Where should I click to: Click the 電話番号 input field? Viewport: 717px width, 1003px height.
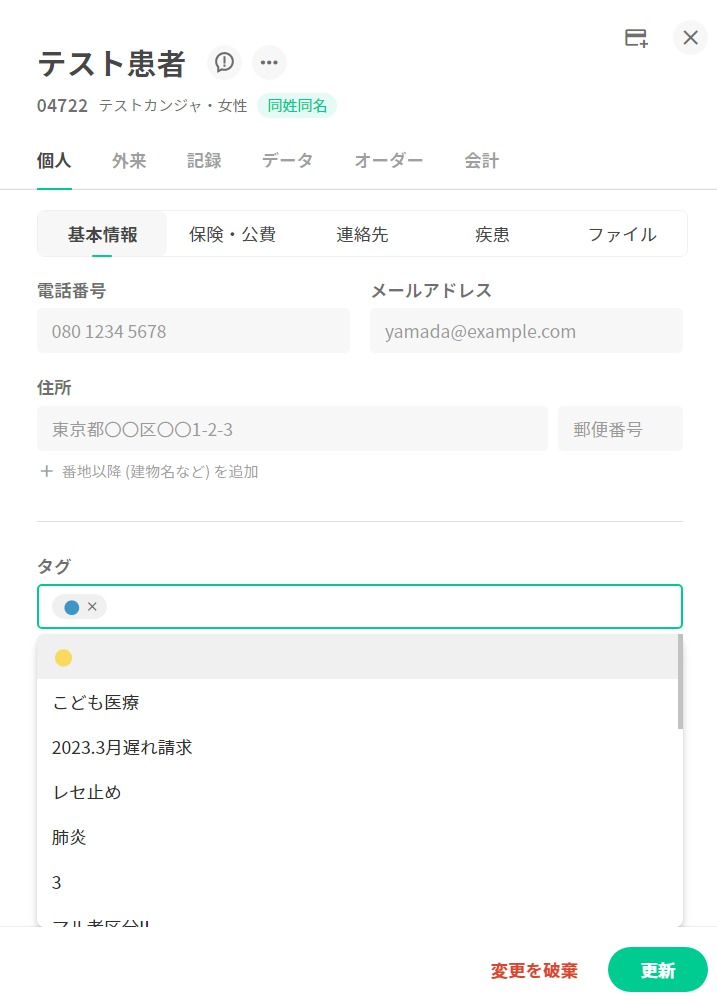[x=193, y=331]
